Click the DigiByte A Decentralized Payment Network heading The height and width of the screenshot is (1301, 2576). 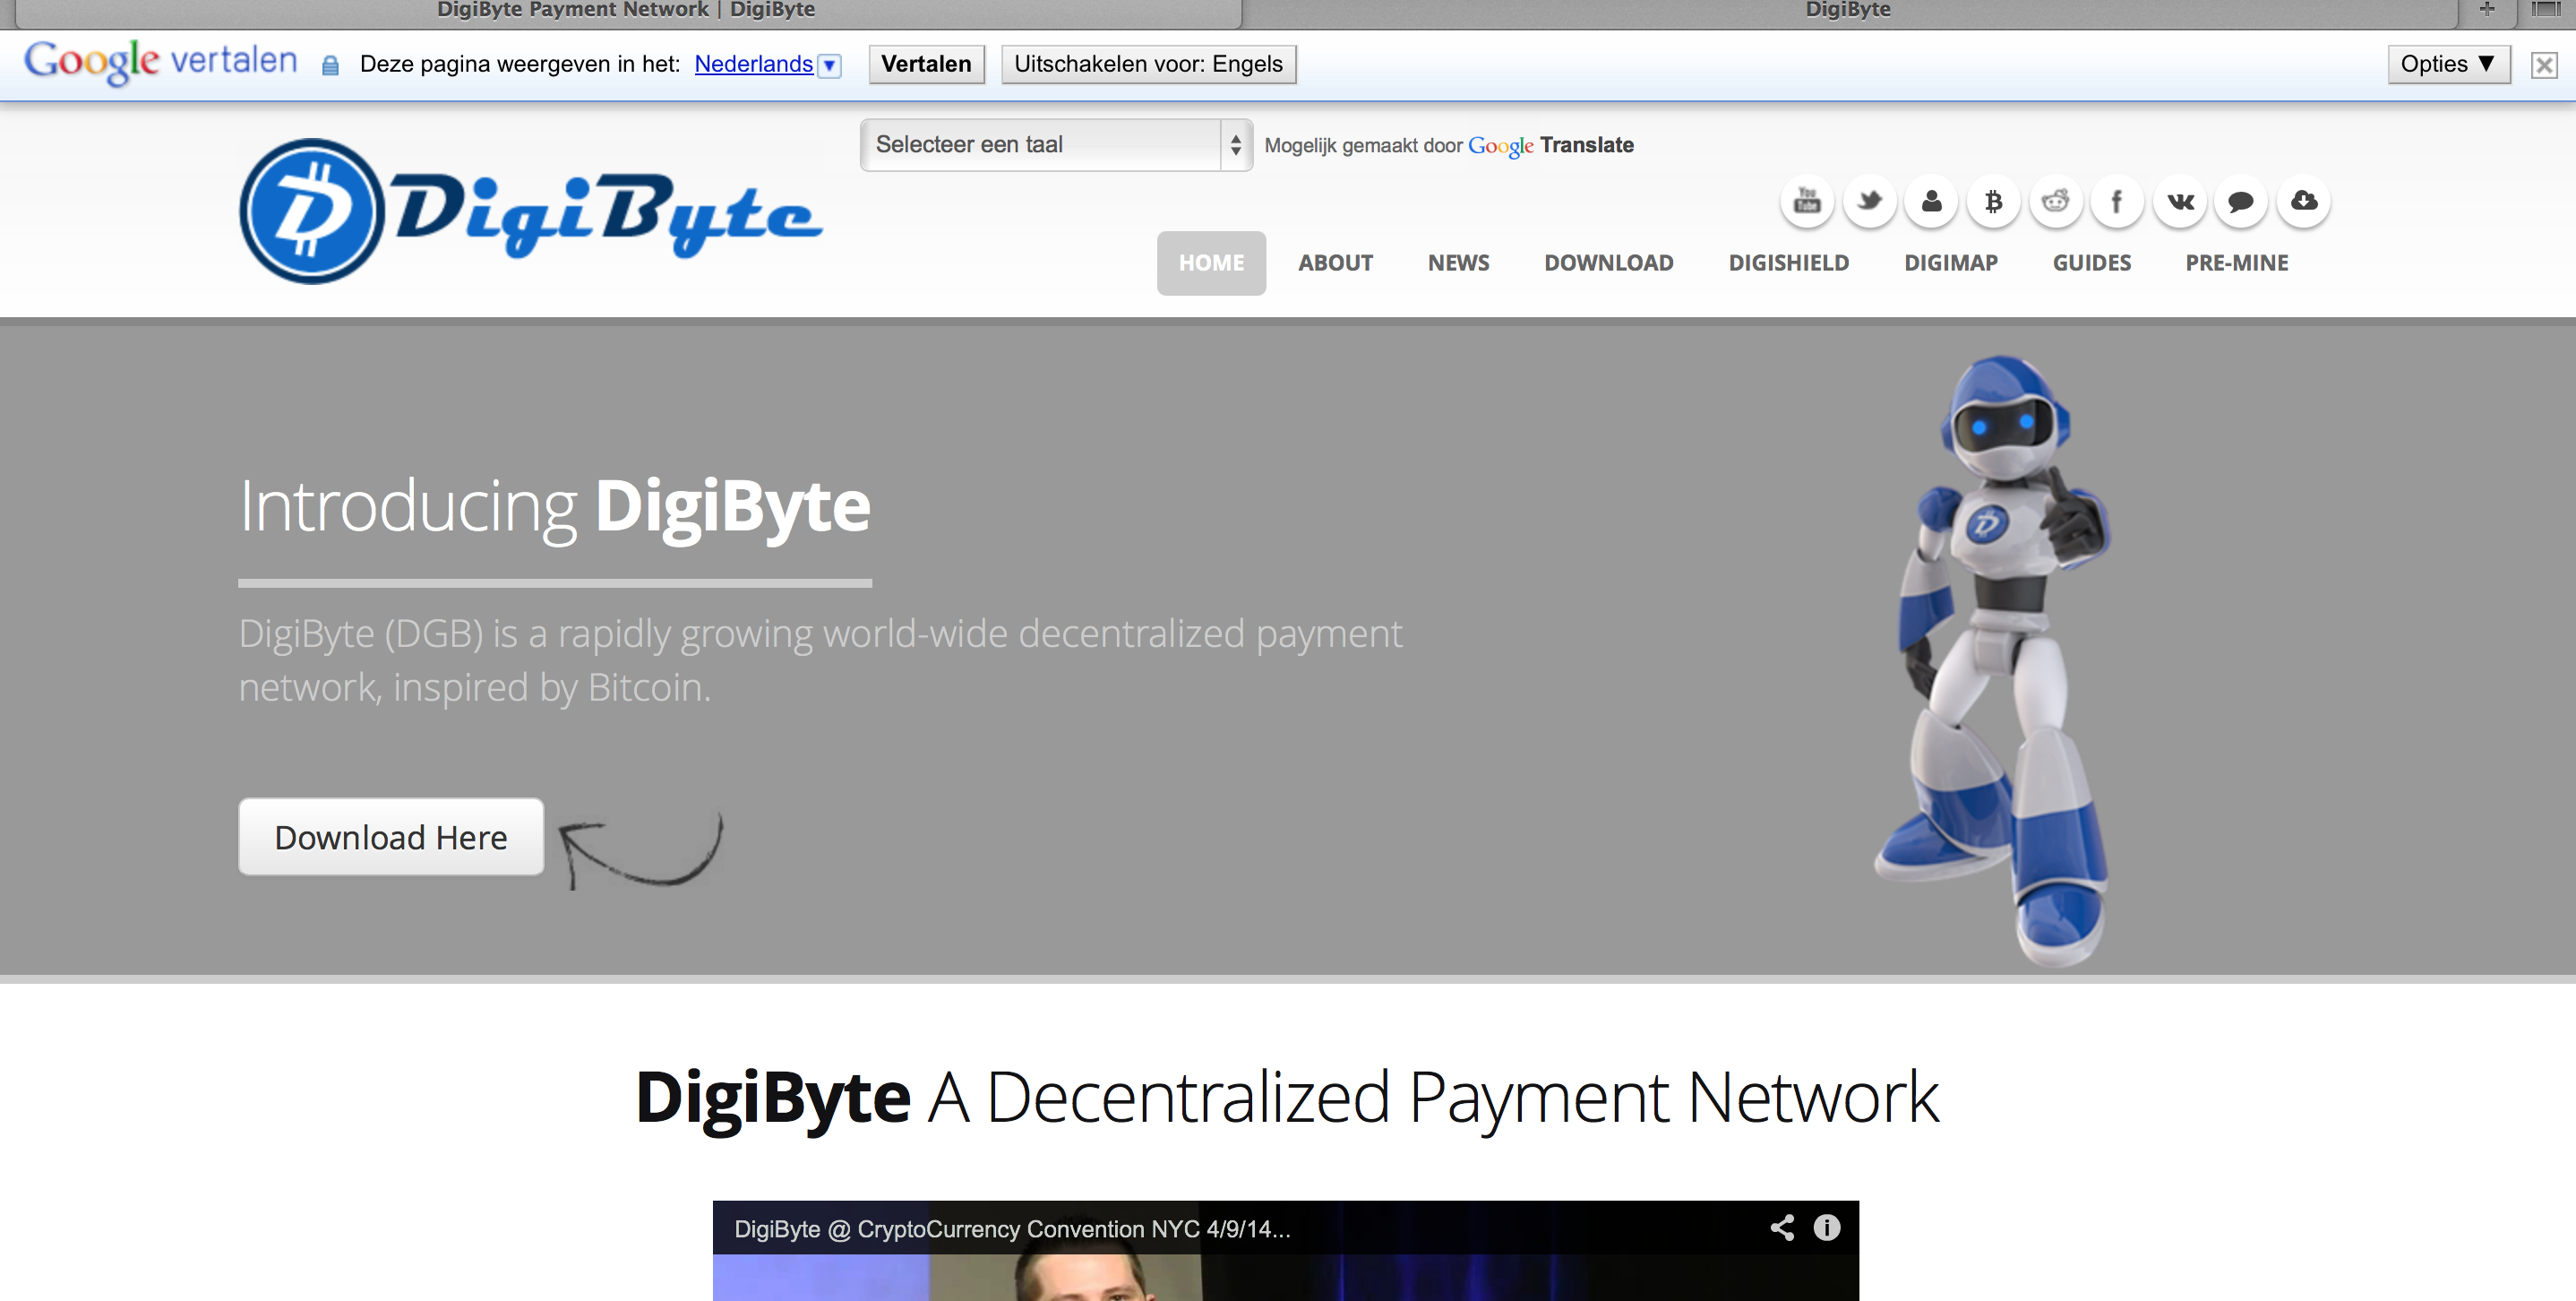[x=1287, y=1099]
